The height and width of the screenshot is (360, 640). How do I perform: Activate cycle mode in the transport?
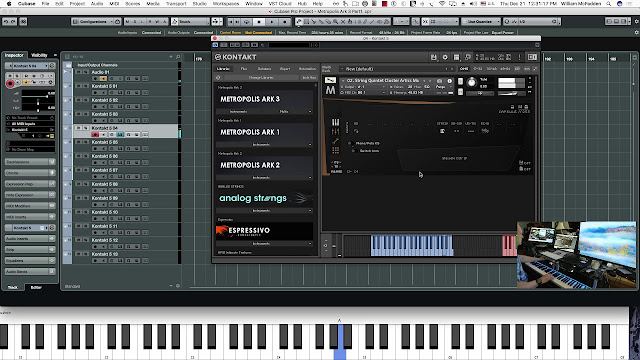coord(247,22)
